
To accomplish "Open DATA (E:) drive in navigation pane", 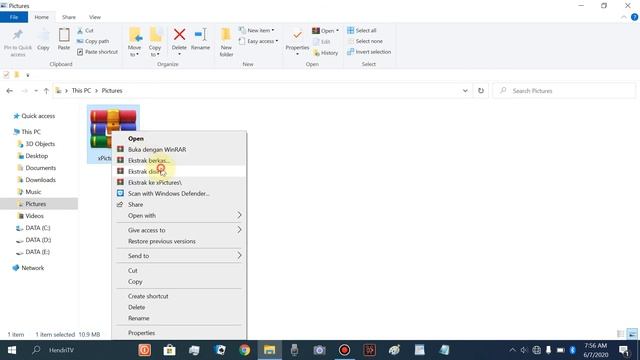I will point(38,252).
